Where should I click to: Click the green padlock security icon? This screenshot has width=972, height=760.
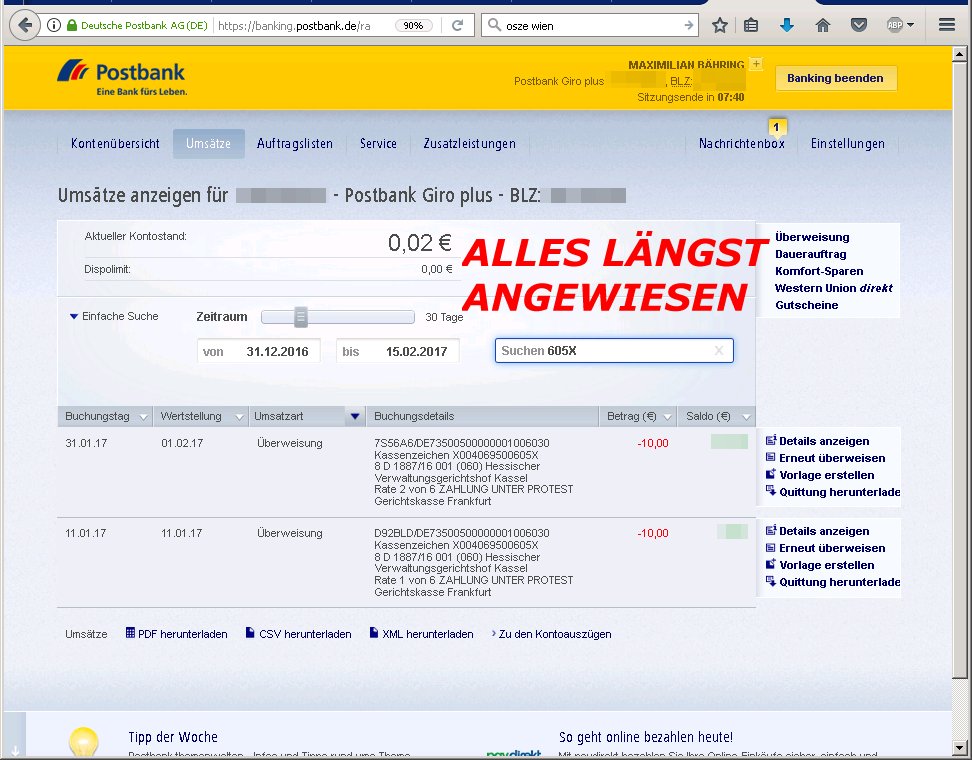pyautogui.click(x=72, y=25)
